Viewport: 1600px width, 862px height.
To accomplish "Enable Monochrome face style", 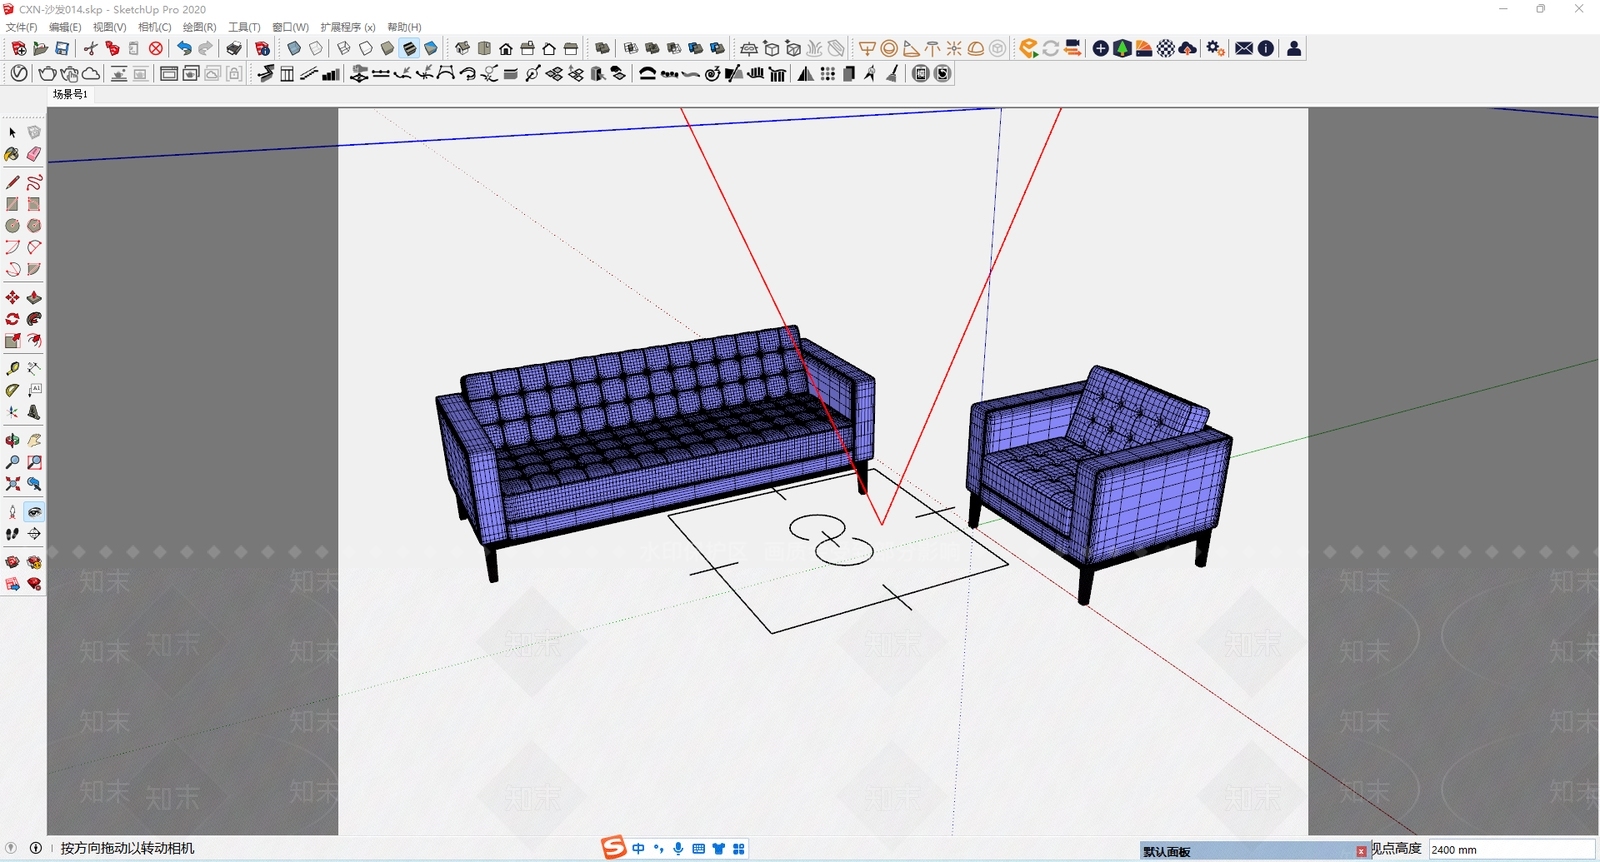I will [432, 48].
